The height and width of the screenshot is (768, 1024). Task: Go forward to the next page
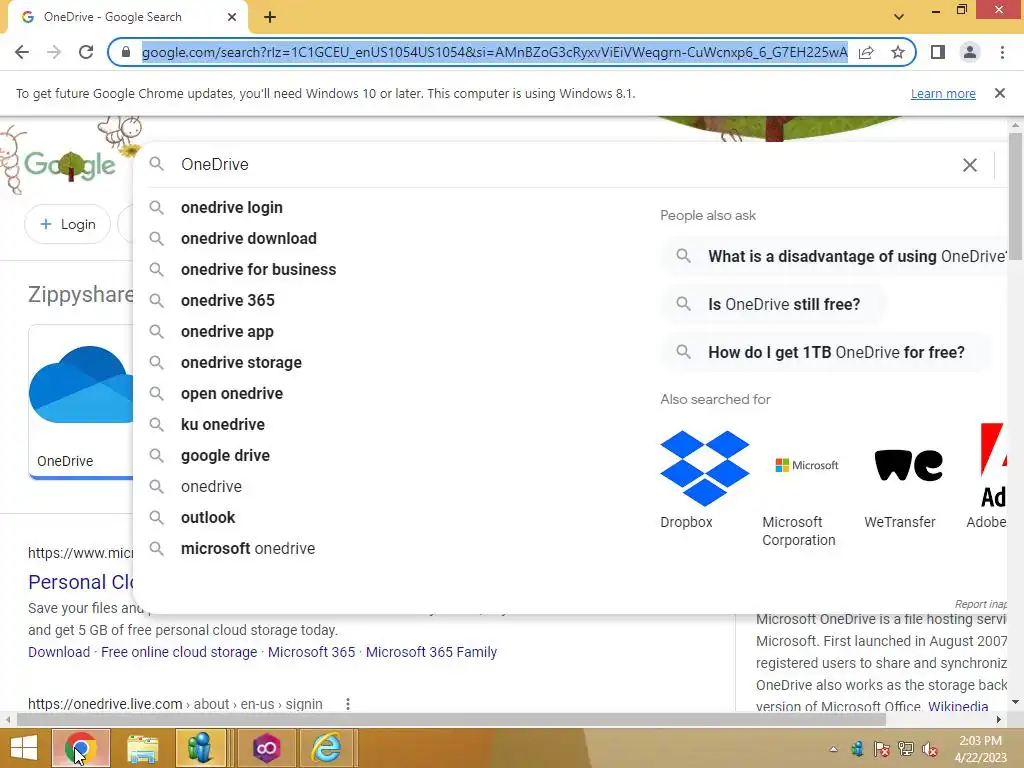tap(54, 52)
